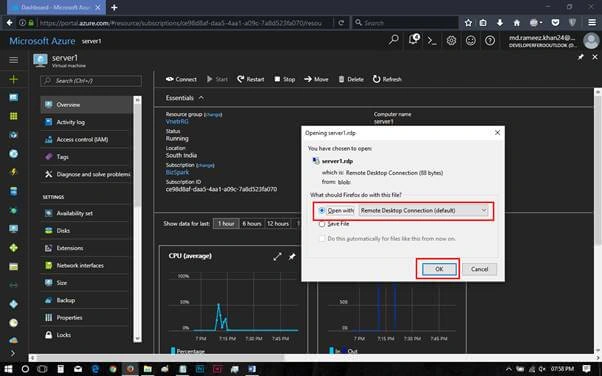Go back with the Firefox back arrow

[x=10, y=23]
